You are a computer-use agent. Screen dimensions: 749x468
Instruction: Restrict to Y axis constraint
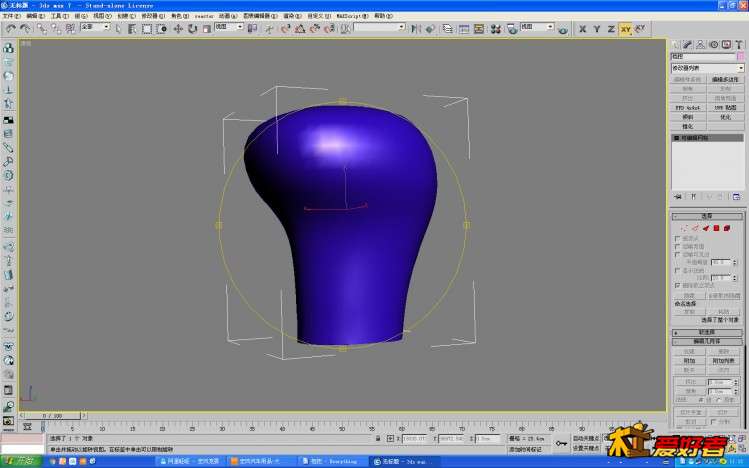(597, 29)
